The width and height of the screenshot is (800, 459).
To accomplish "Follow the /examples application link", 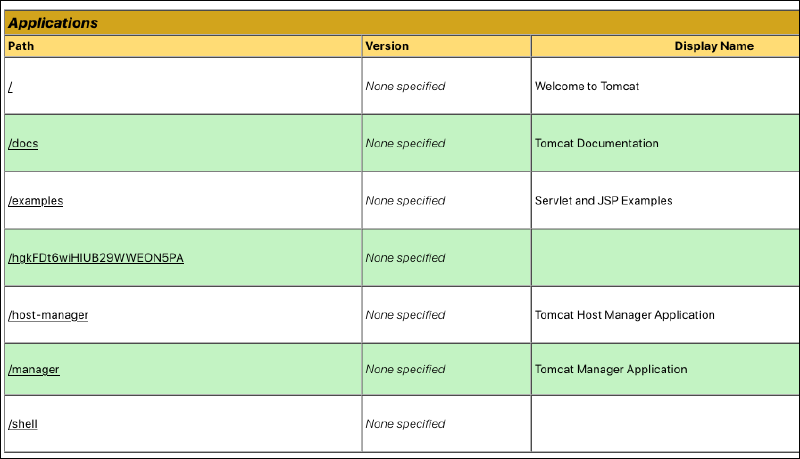I will click(x=36, y=201).
